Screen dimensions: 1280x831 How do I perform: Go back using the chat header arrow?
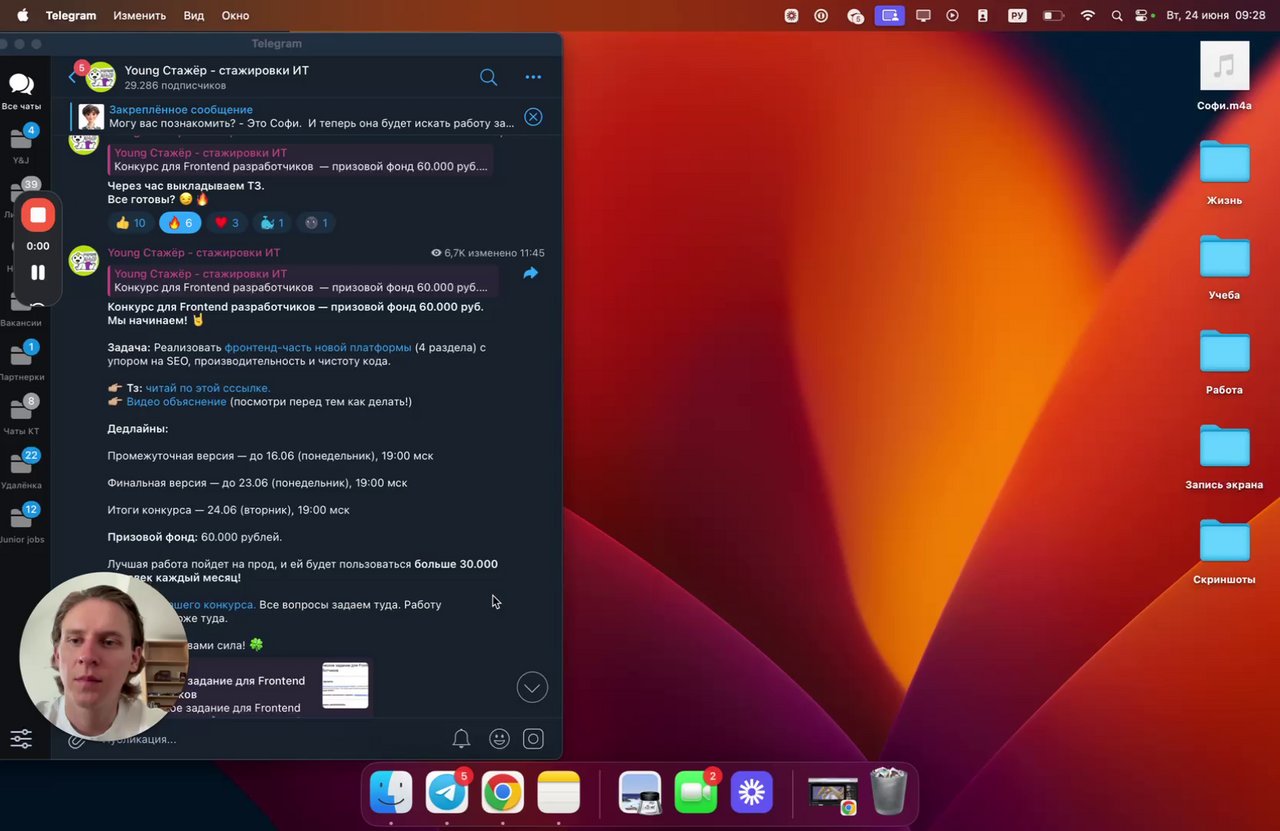tap(73, 77)
